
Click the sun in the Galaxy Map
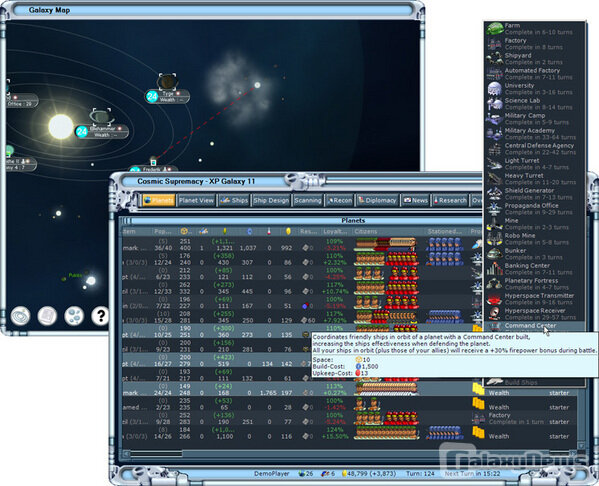pyautogui.click(x=61, y=126)
